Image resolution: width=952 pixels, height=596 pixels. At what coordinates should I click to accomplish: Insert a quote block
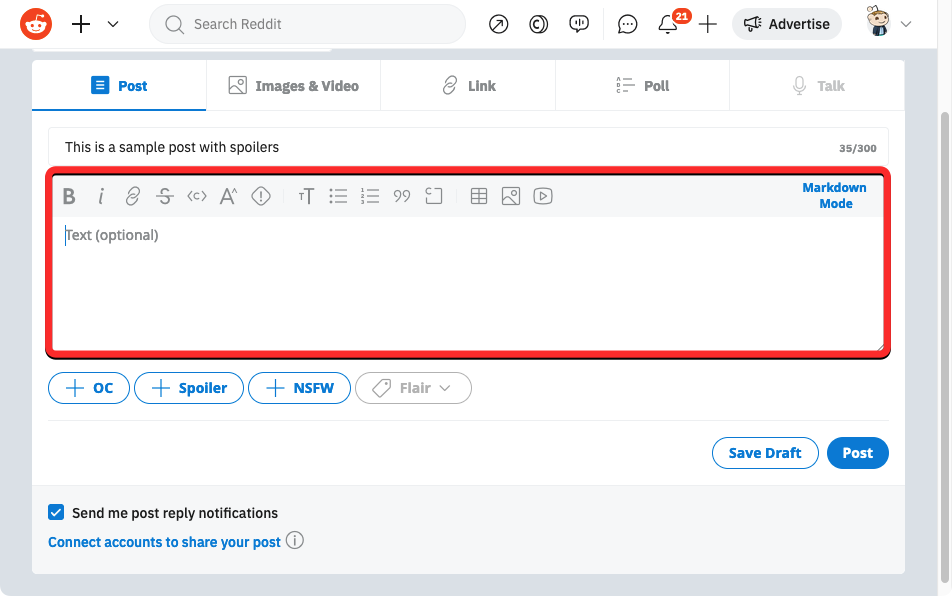point(402,197)
